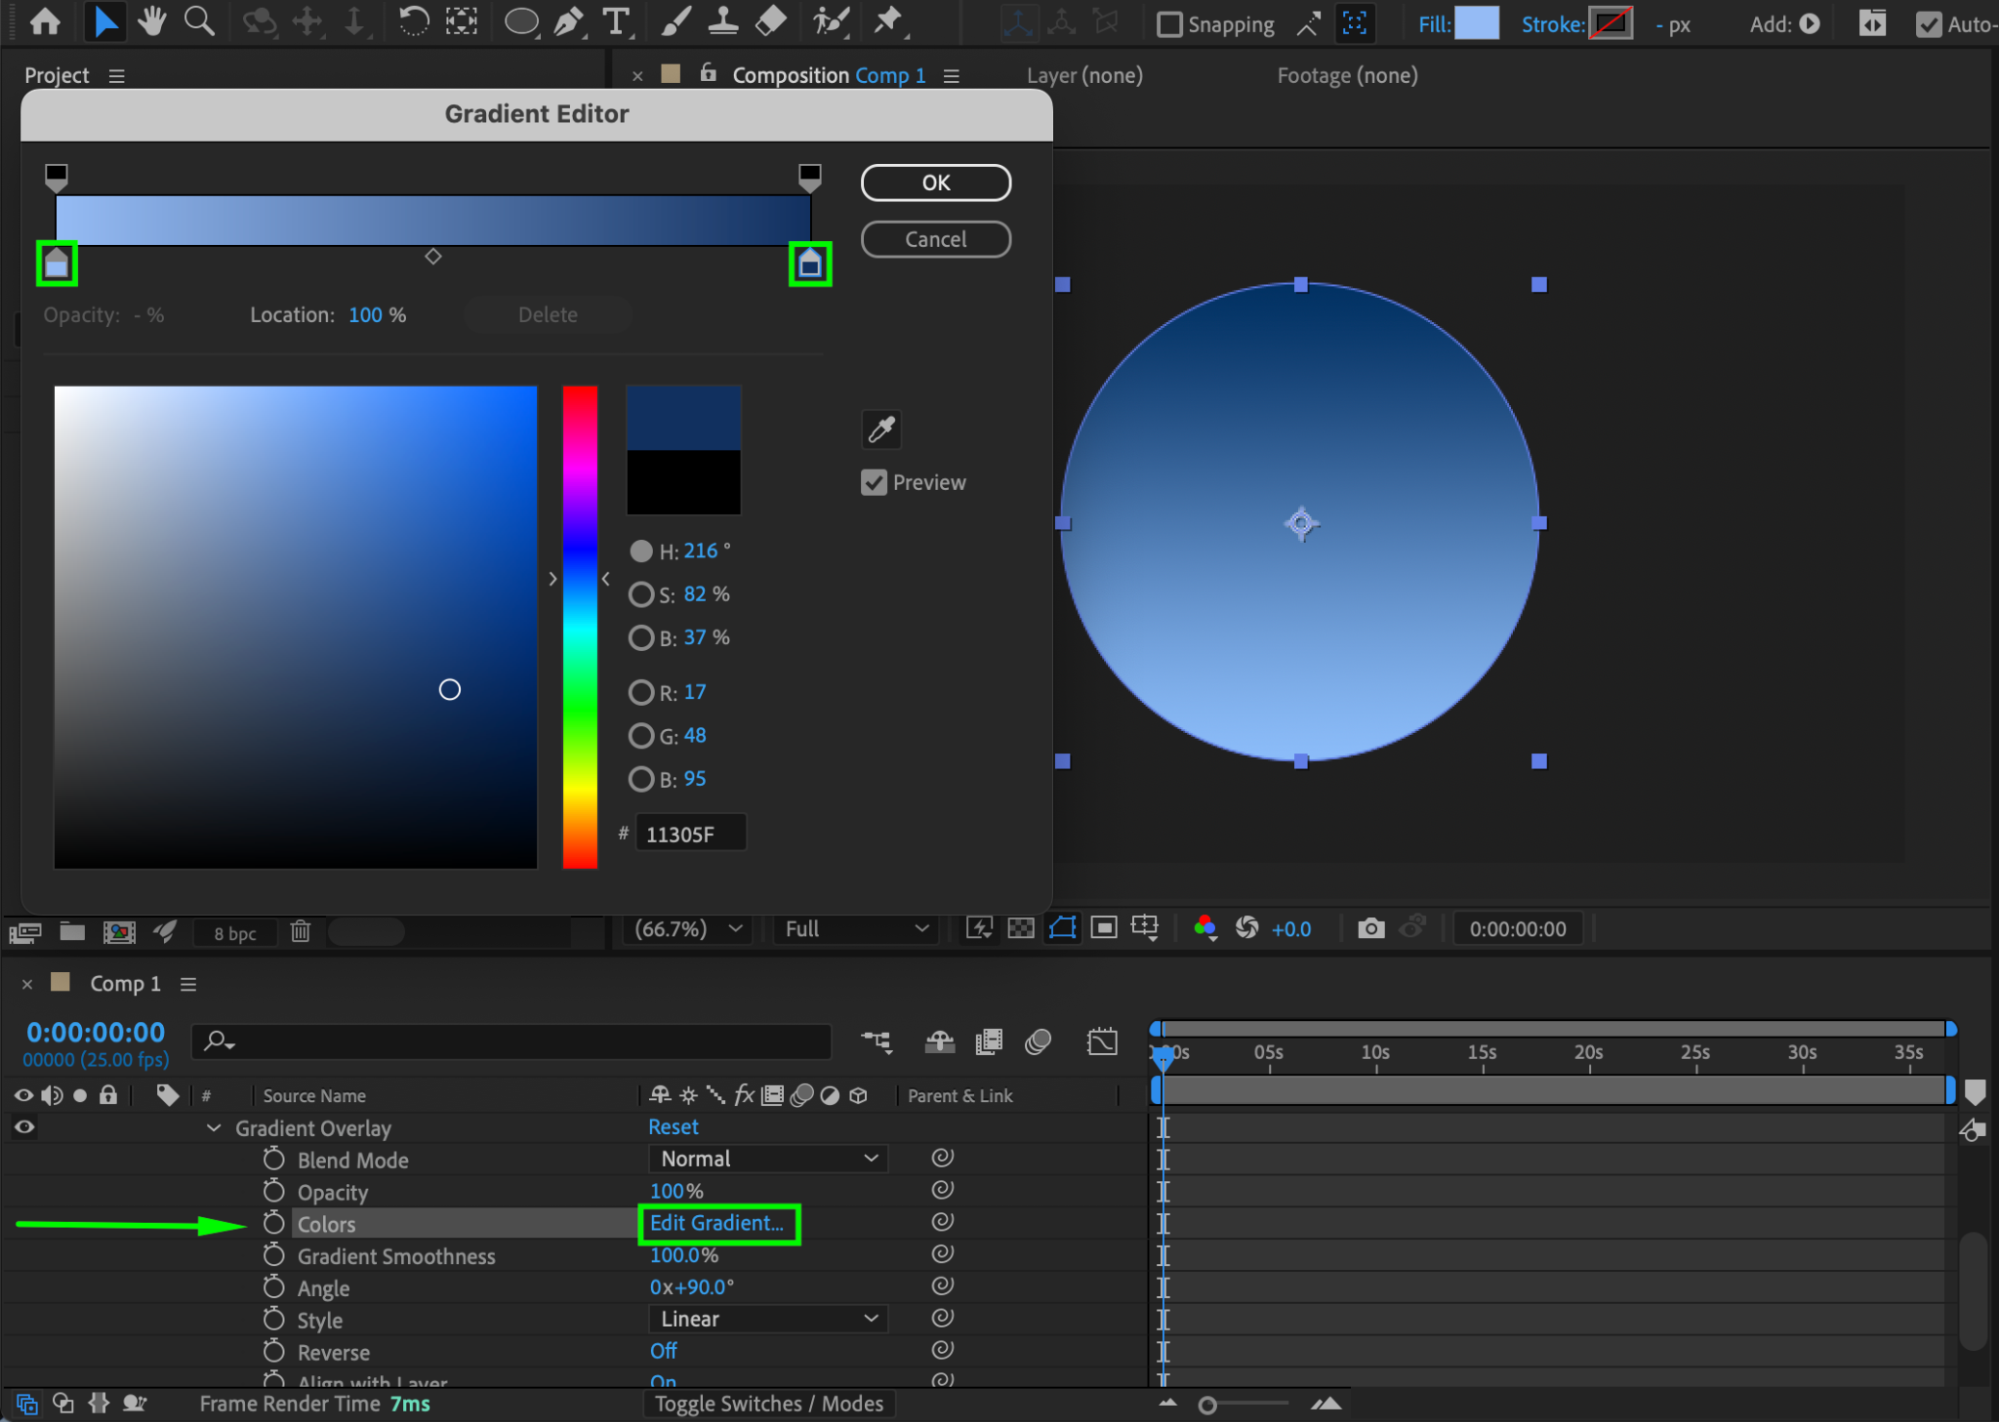Open the composition flowchart icon in timeline
1999x1423 pixels.
pyautogui.click(x=877, y=1042)
